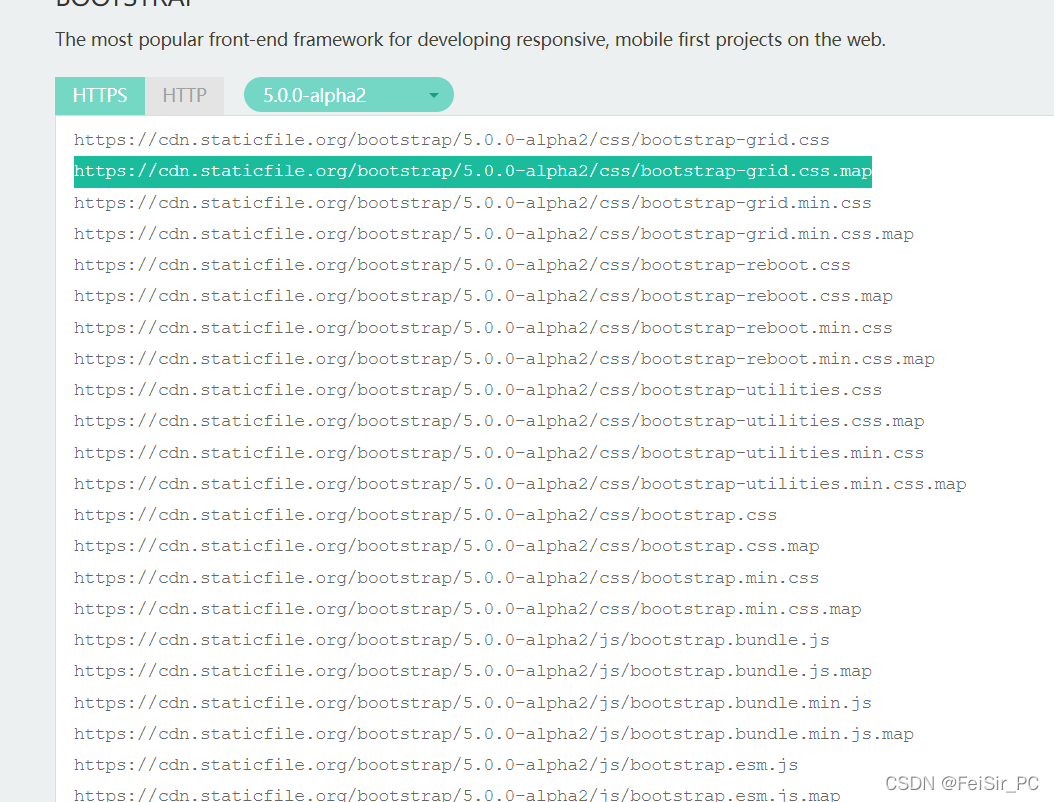Select the css/bootstrap.css URL
This screenshot has width=1054, height=802.
(425, 515)
